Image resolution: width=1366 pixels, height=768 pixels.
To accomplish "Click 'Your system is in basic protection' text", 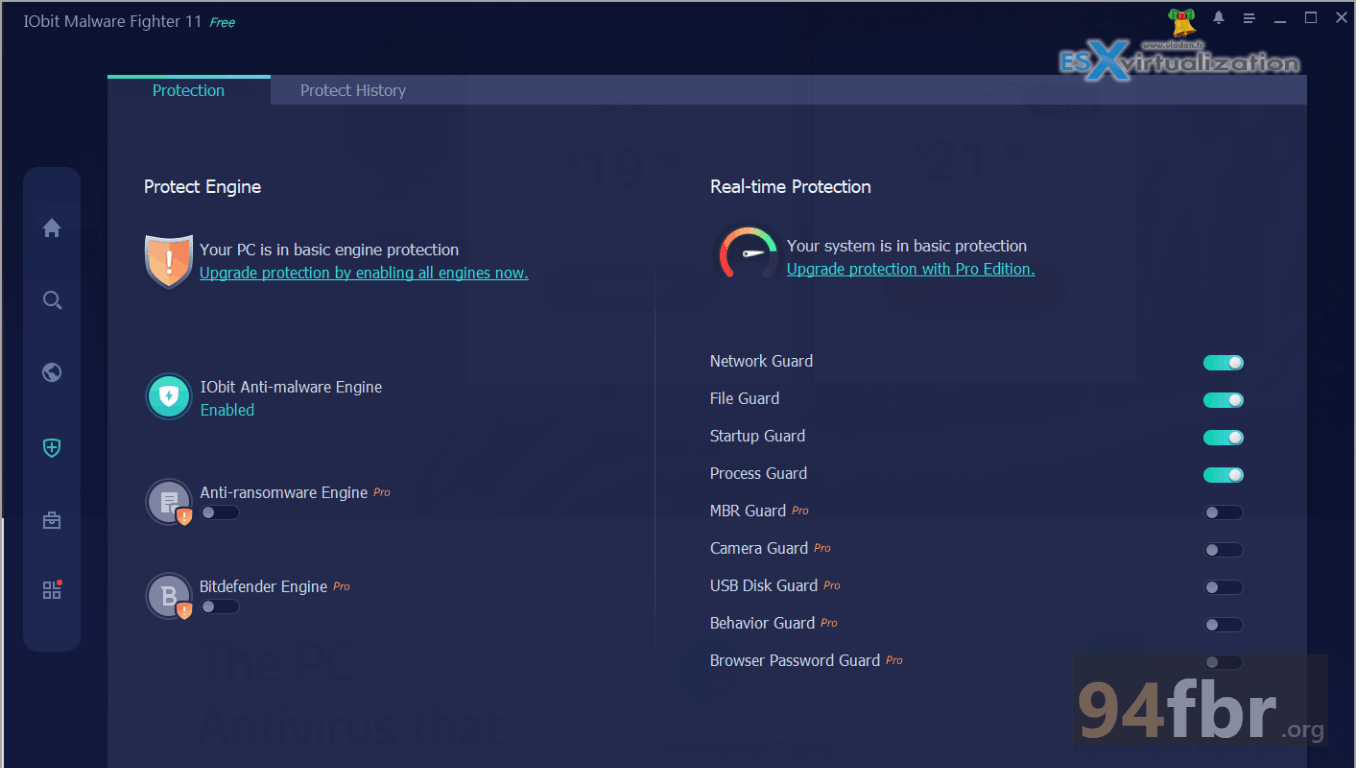I will (x=907, y=246).
